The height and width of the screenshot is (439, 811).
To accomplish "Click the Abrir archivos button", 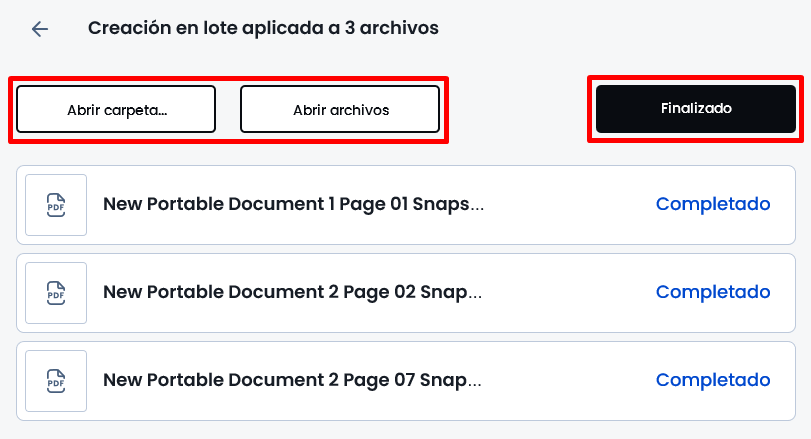I will tap(340, 109).
